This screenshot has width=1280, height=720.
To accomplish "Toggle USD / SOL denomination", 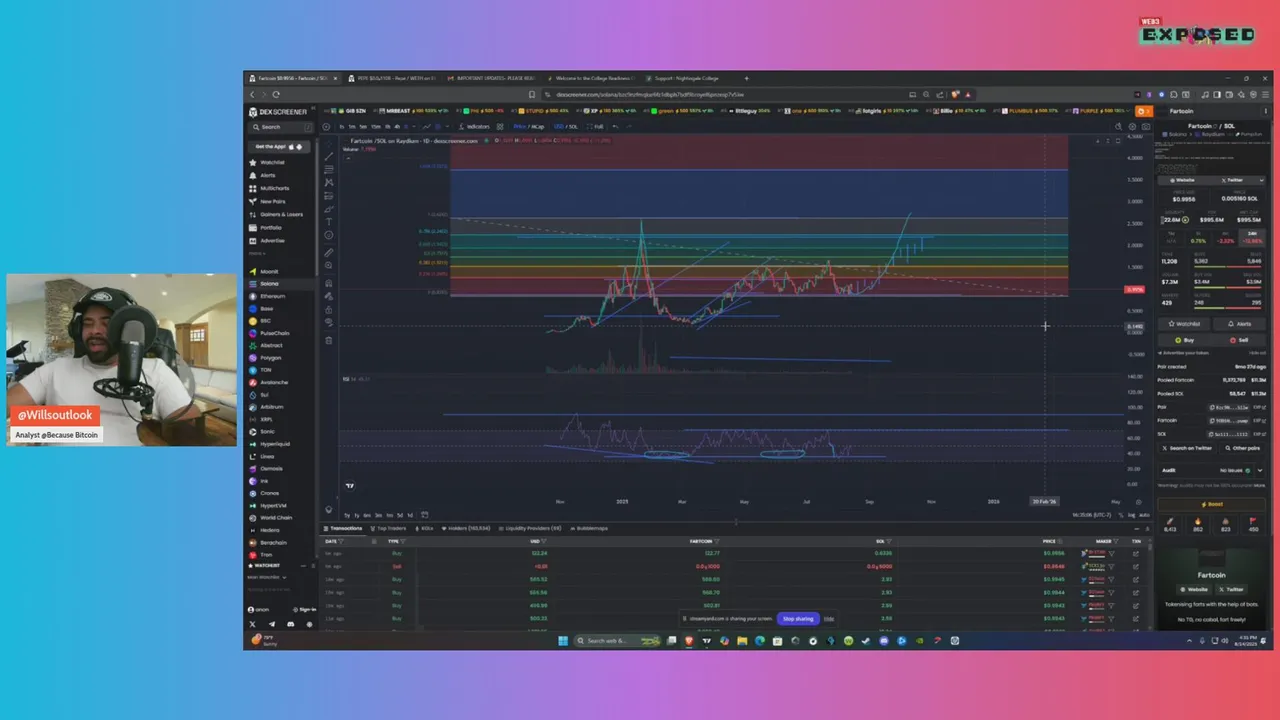I will (x=566, y=127).
